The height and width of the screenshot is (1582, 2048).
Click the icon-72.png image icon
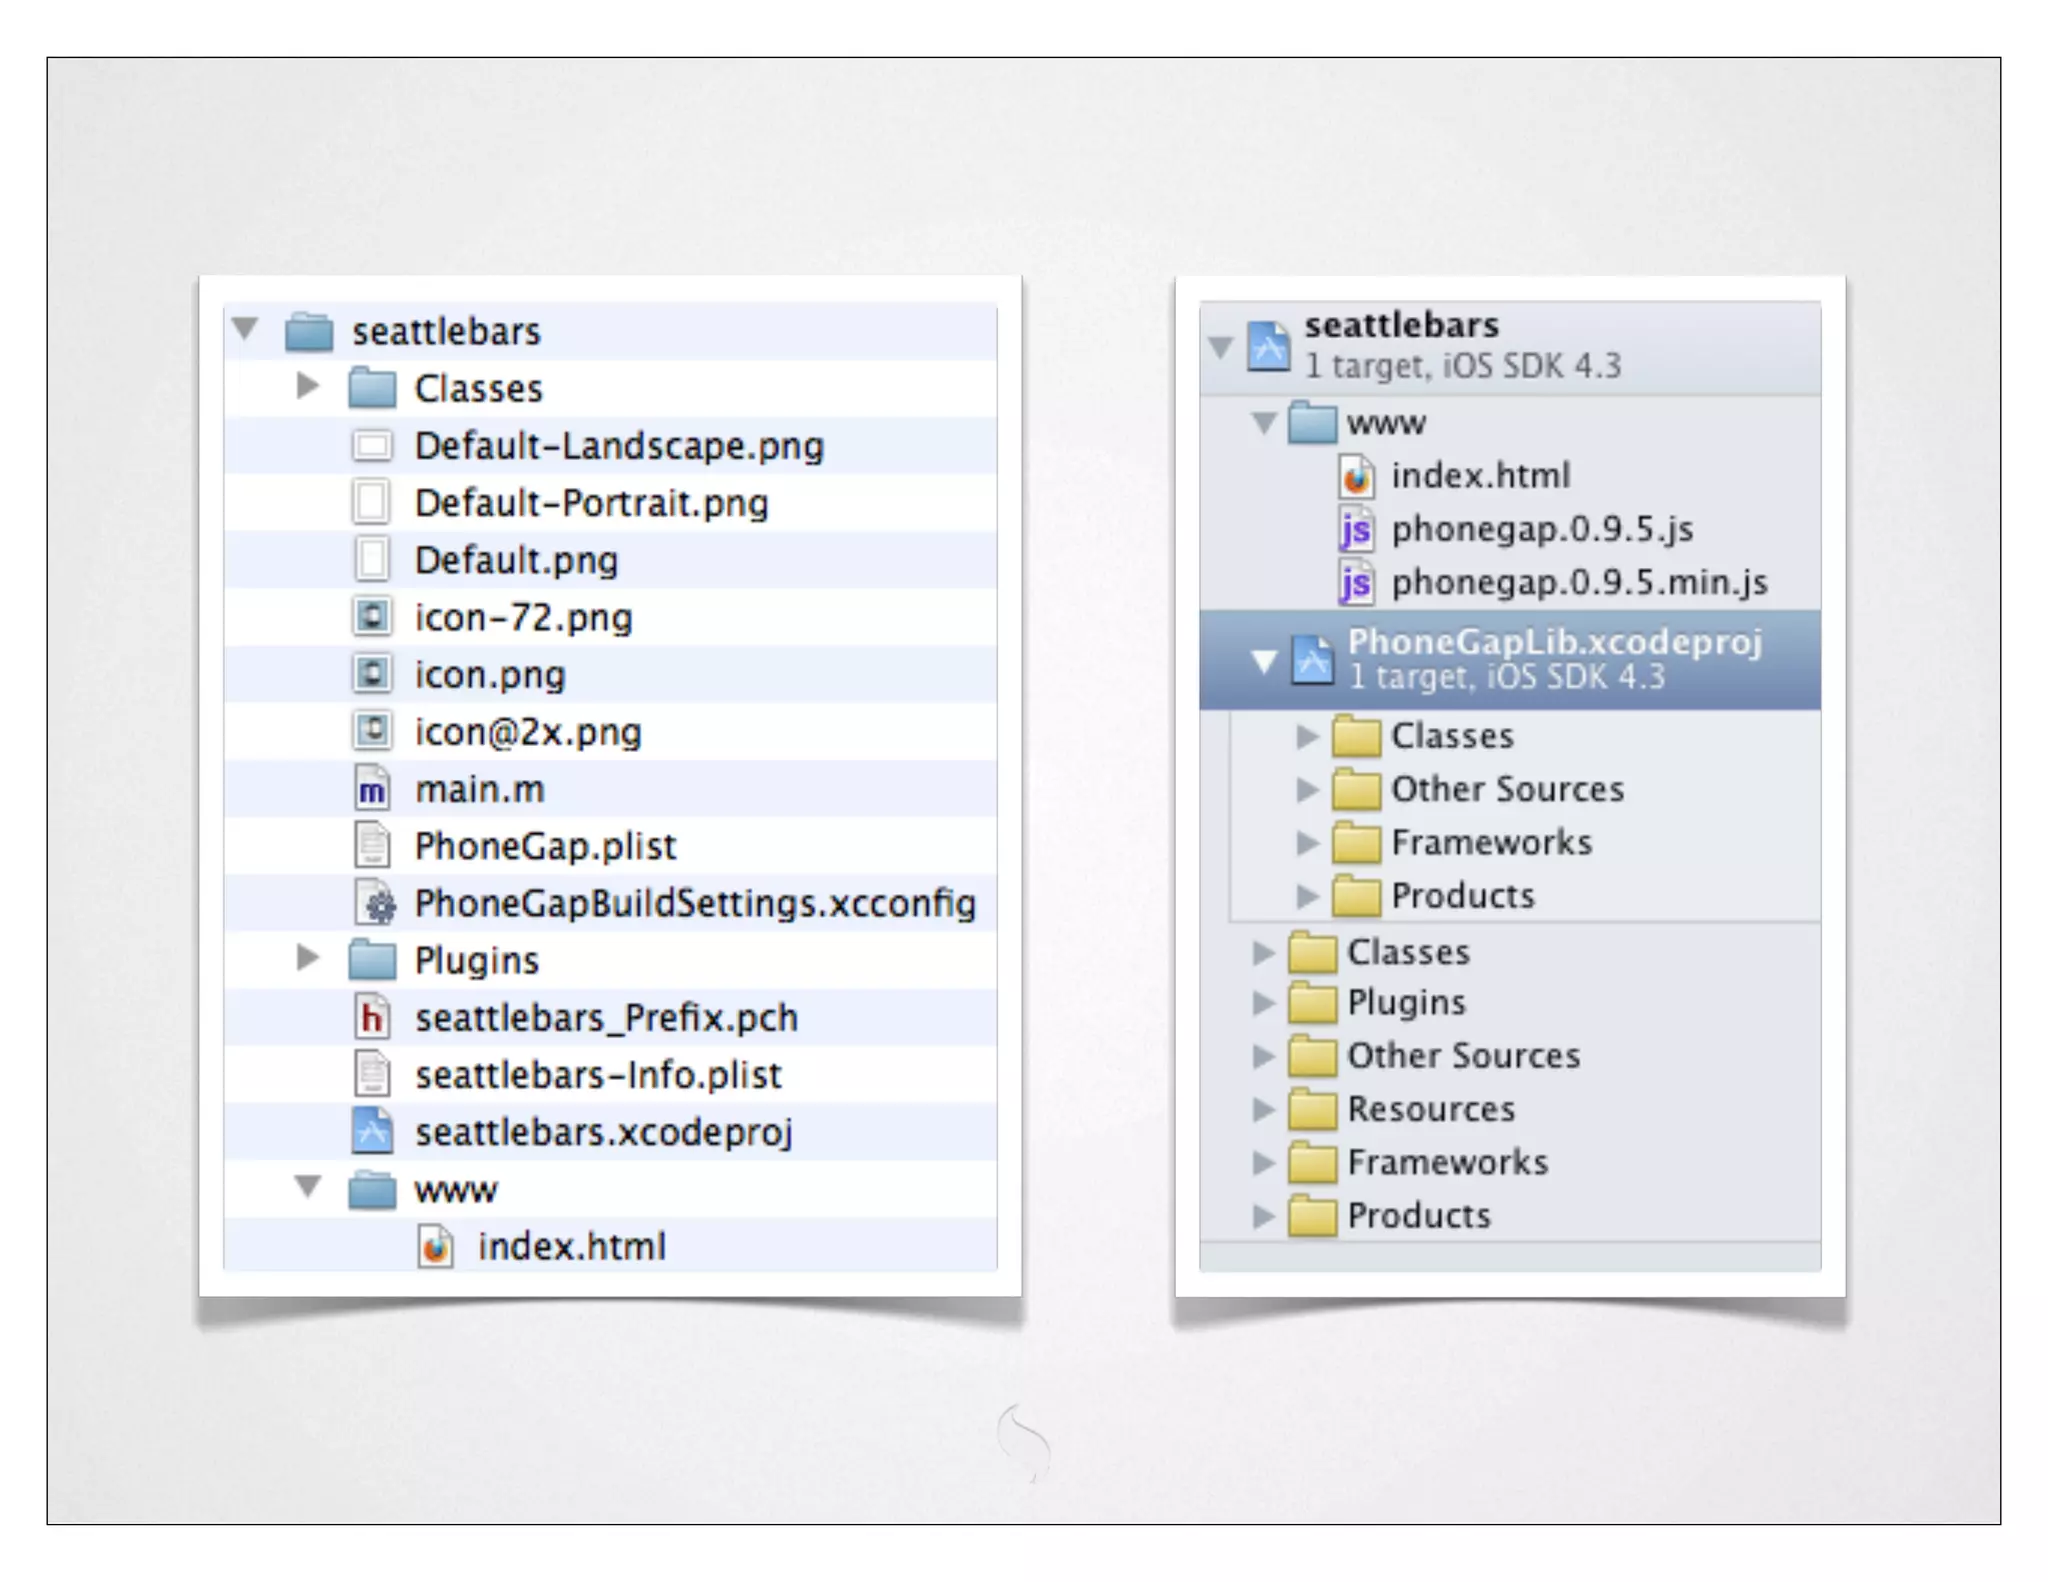[372, 618]
